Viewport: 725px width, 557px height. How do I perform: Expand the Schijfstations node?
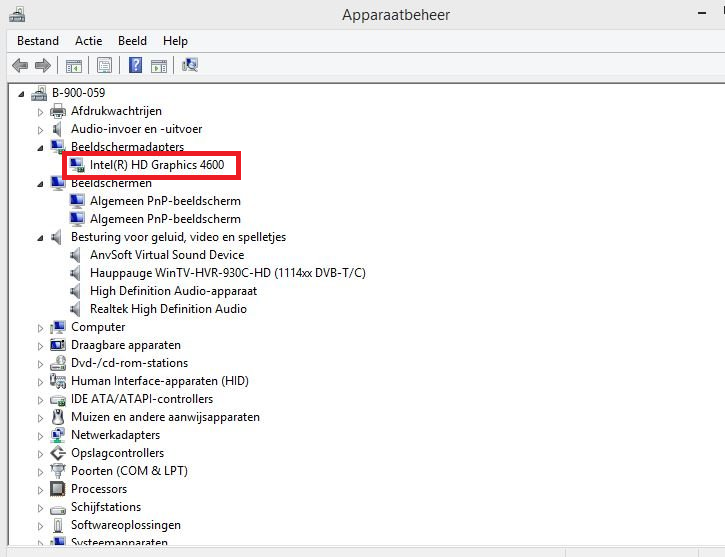point(40,508)
